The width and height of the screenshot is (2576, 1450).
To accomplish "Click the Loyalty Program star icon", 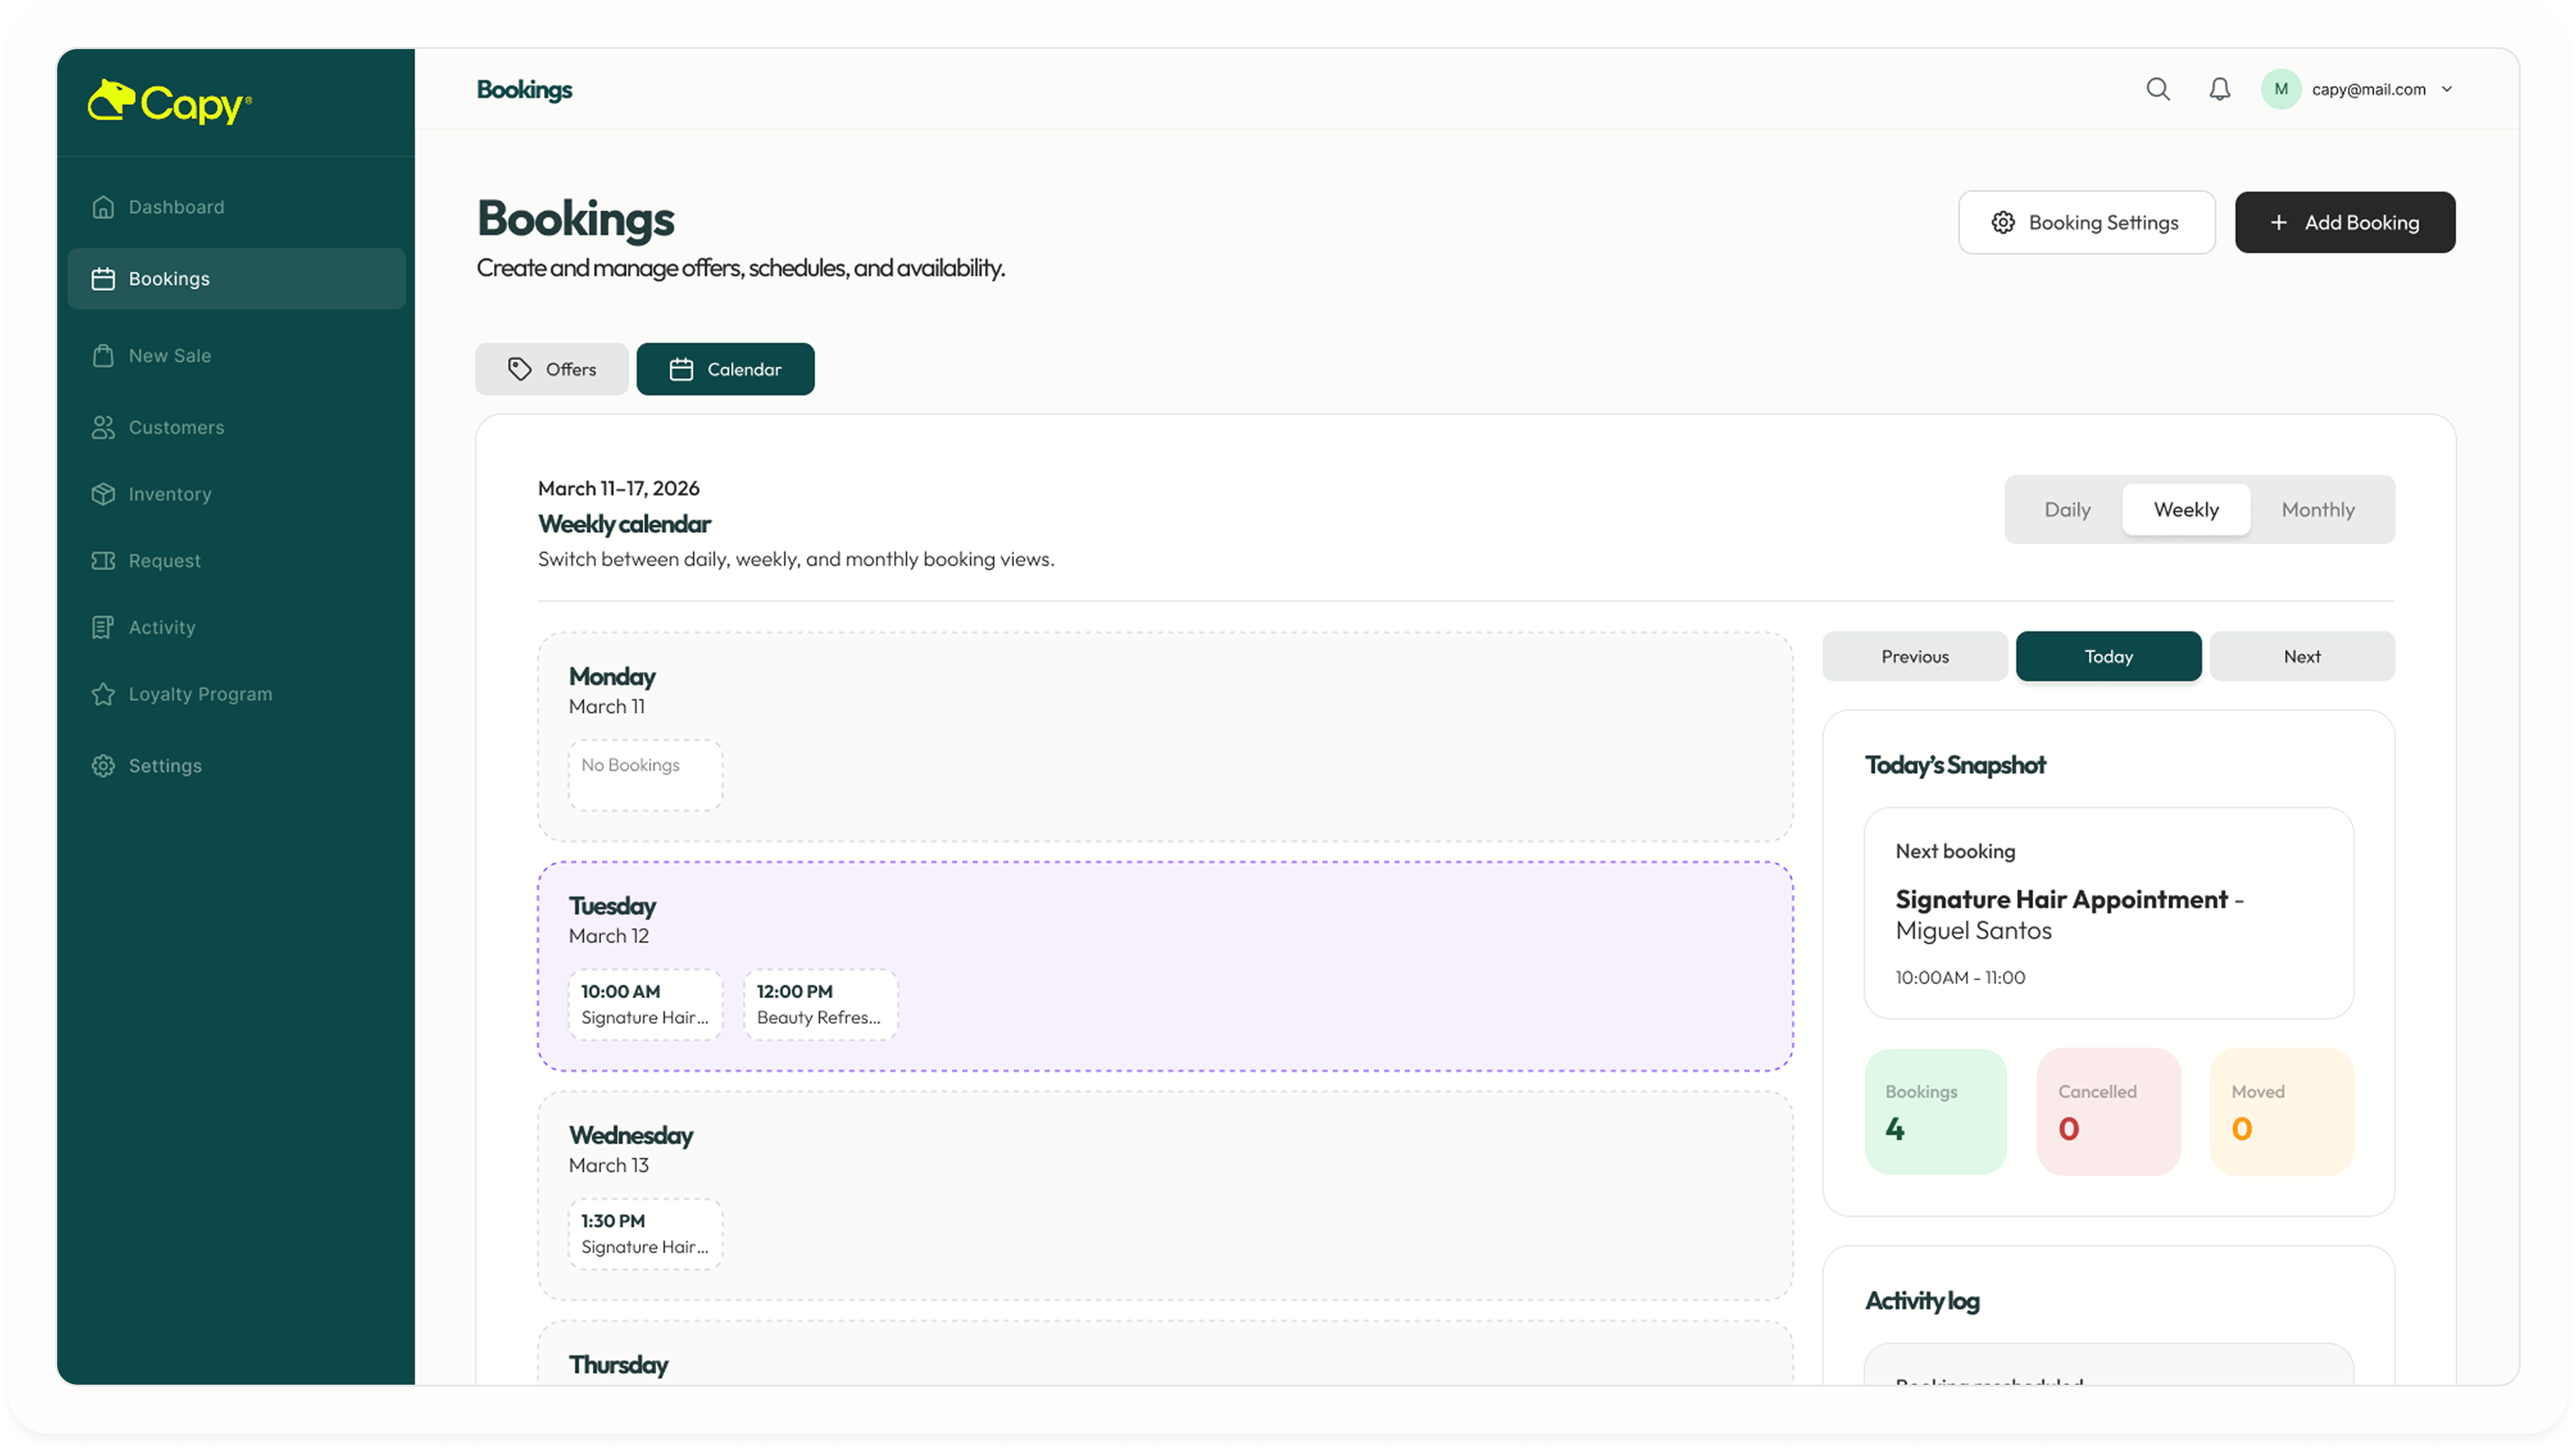I will (x=103, y=694).
